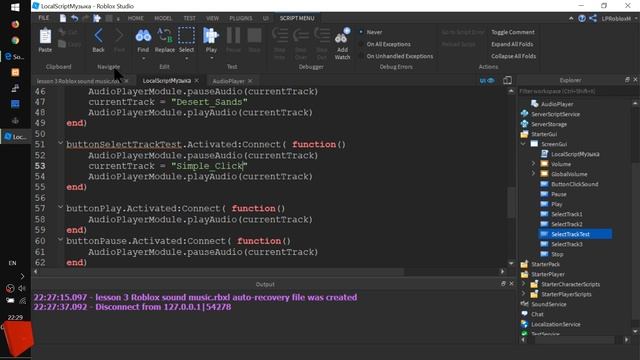Click Toggle Comment action
The image size is (640, 360).
pyautogui.click(x=512, y=32)
